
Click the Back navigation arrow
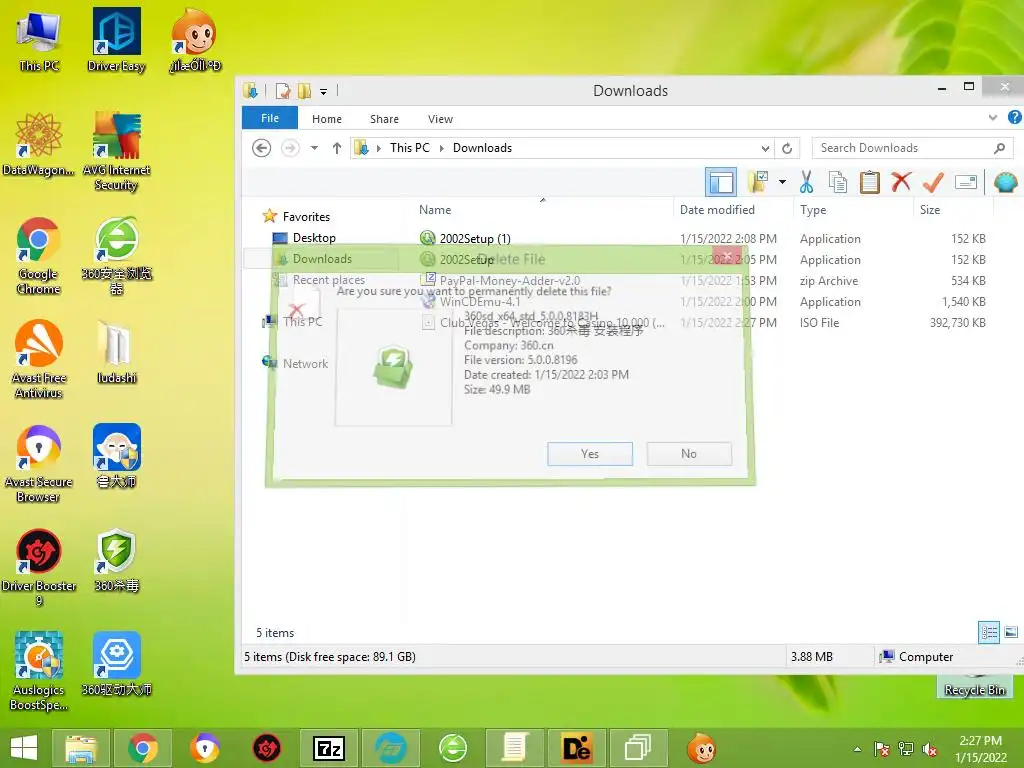click(261, 148)
